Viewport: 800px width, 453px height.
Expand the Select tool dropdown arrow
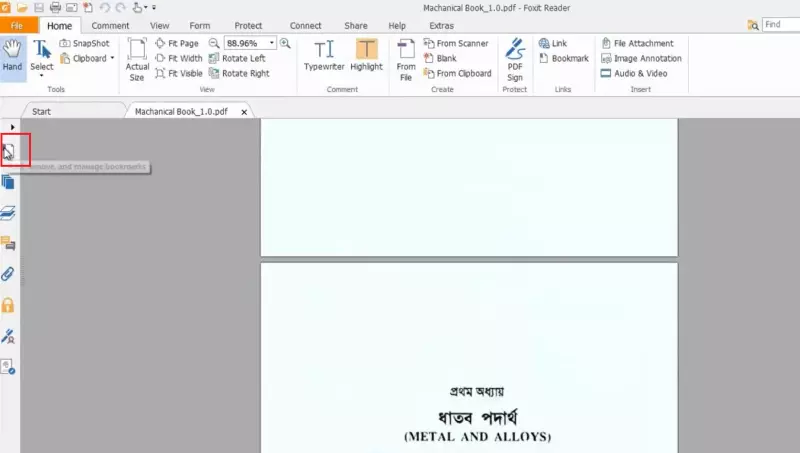tap(42, 76)
